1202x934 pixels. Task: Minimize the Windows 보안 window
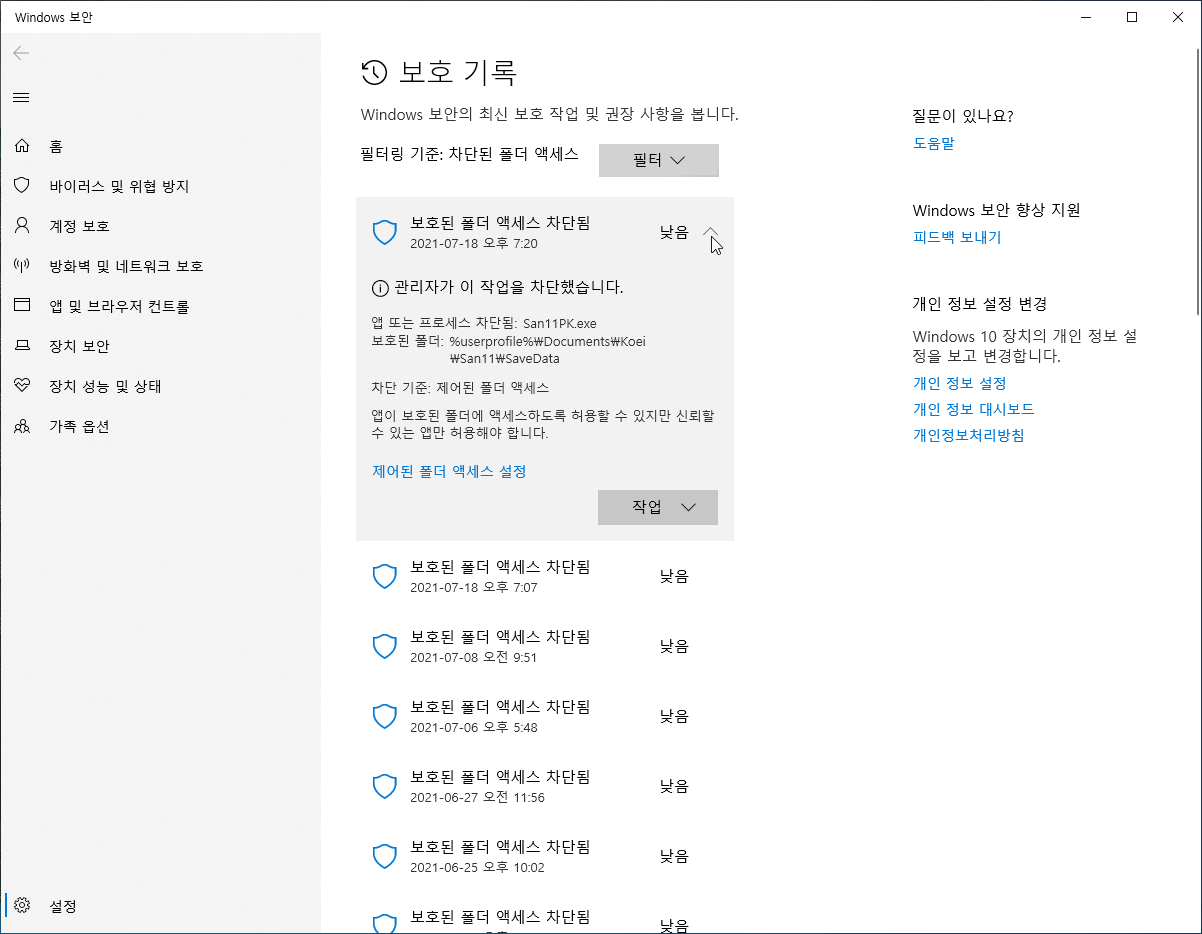coord(1086,17)
